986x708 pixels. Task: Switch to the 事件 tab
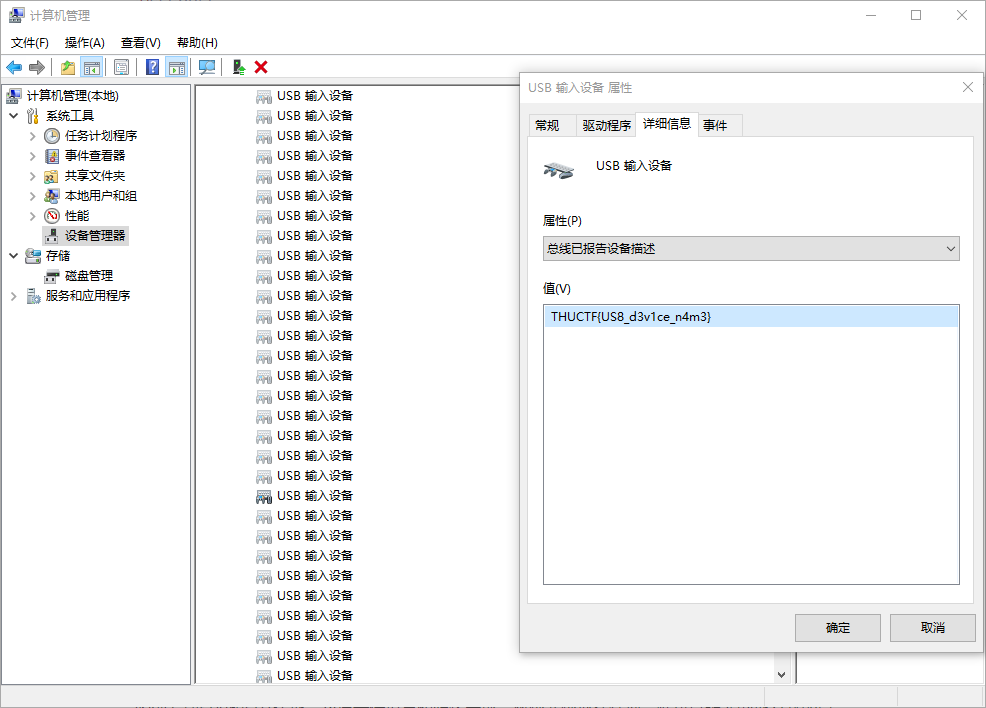point(715,125)
